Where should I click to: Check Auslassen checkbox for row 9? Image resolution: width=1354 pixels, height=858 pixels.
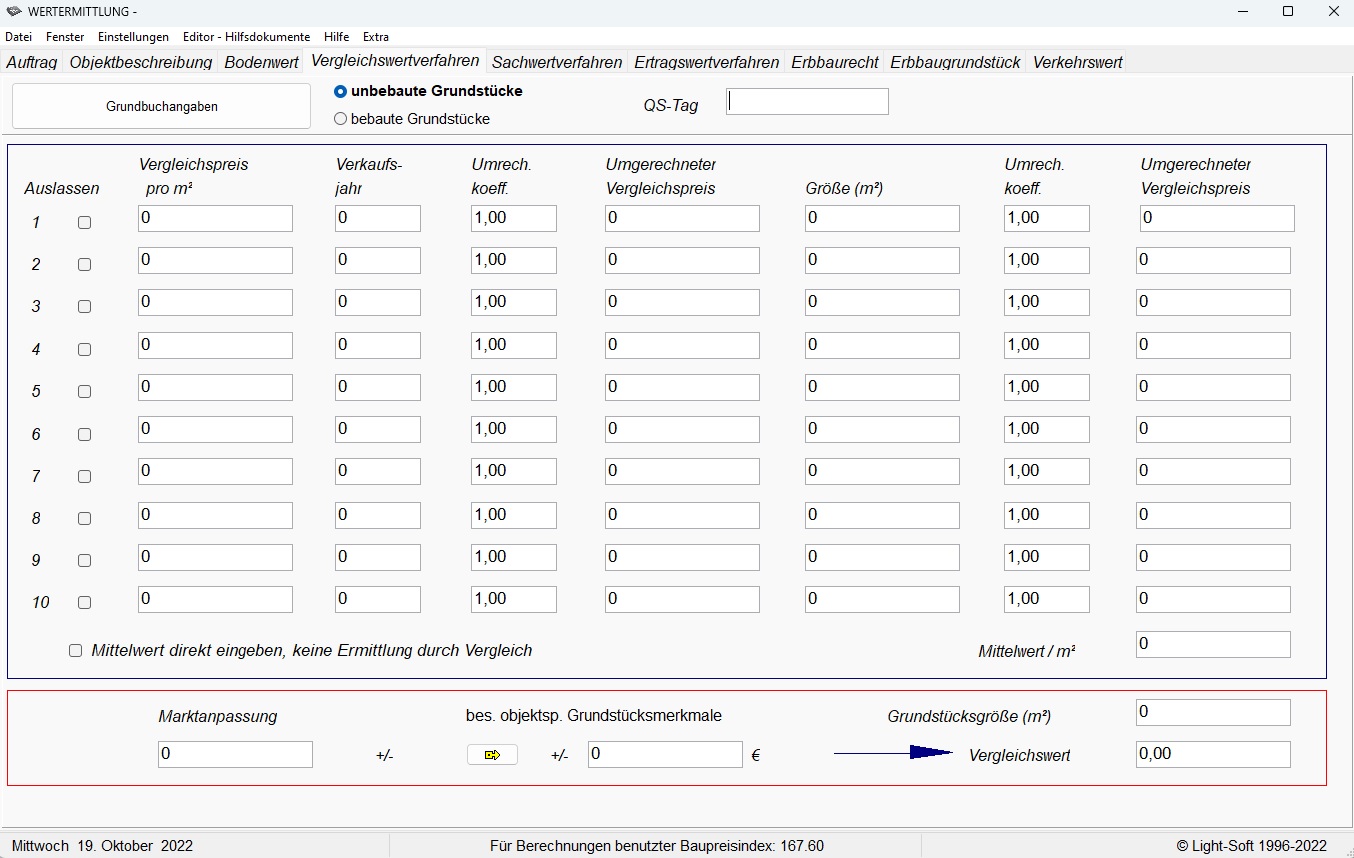tap(84, 560)
